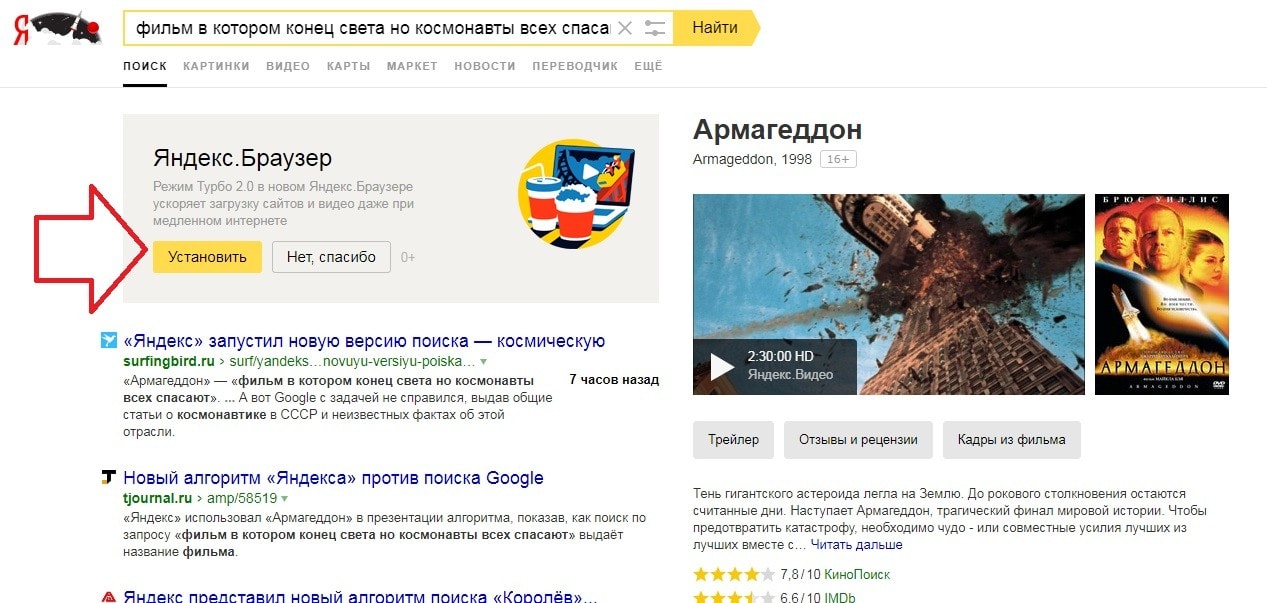
Task: Click the Yandex Browser popcorn illustration
Action: click(576, 193)
